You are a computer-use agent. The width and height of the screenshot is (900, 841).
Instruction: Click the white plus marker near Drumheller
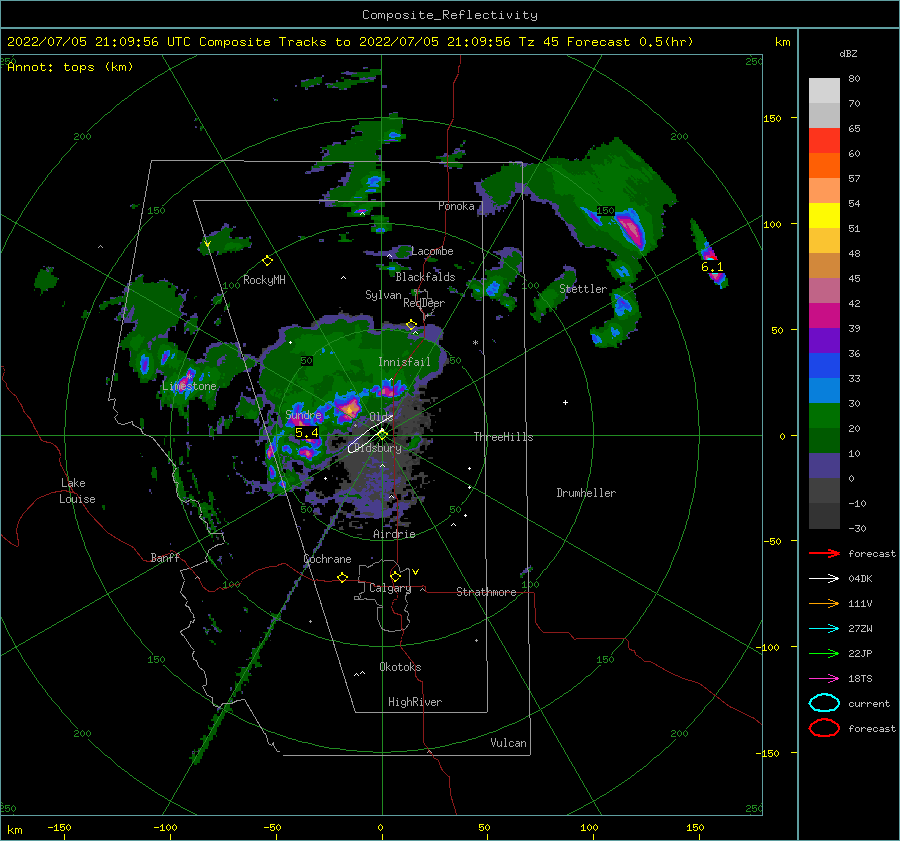(x=565, y=402)
